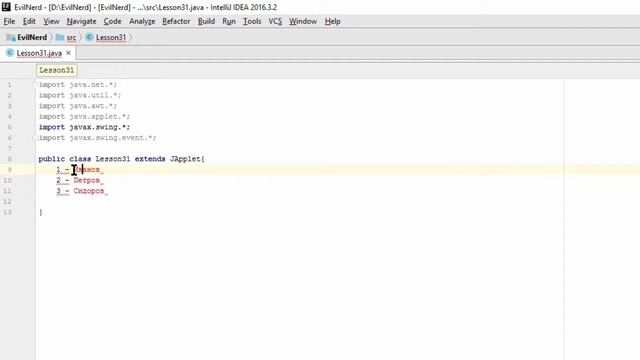
Task: Switch to the Lesson31.java editor tab
Action: click(x=39, y=53)
